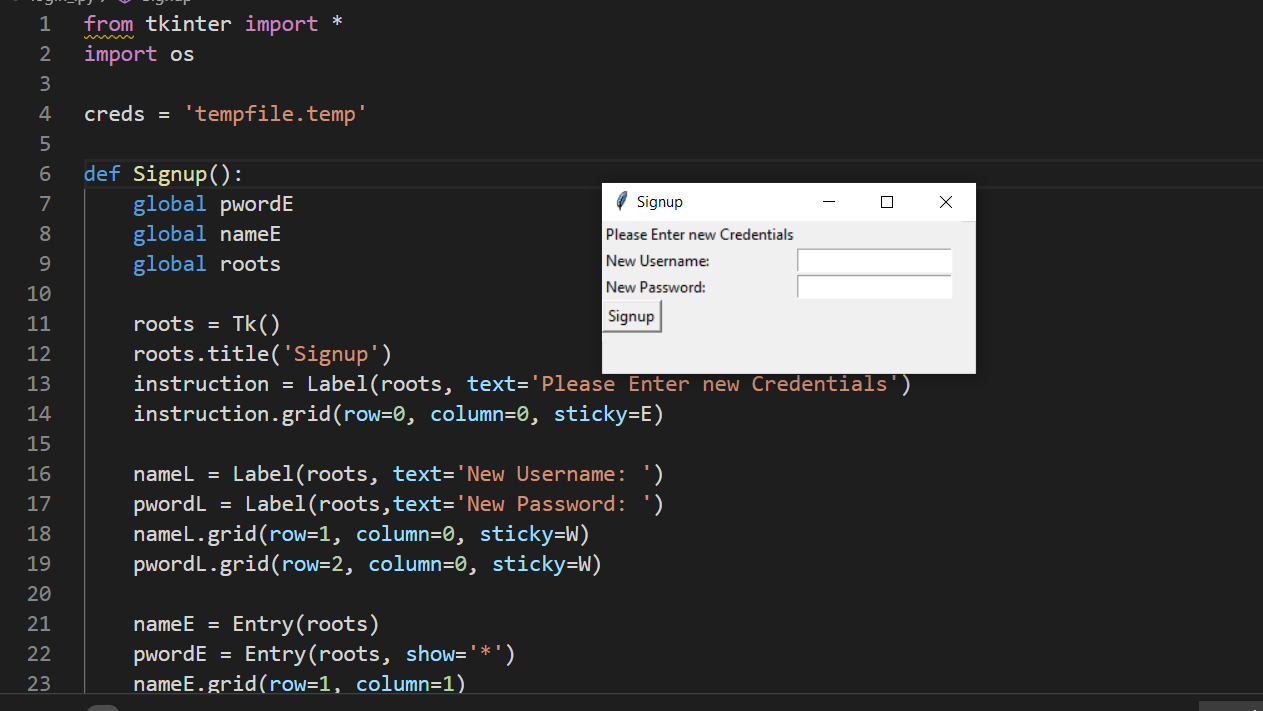This screenshot has height=711, width=1263.
Task: Open the login_.py breadcrumb dropdown
Action: (62, 3)
